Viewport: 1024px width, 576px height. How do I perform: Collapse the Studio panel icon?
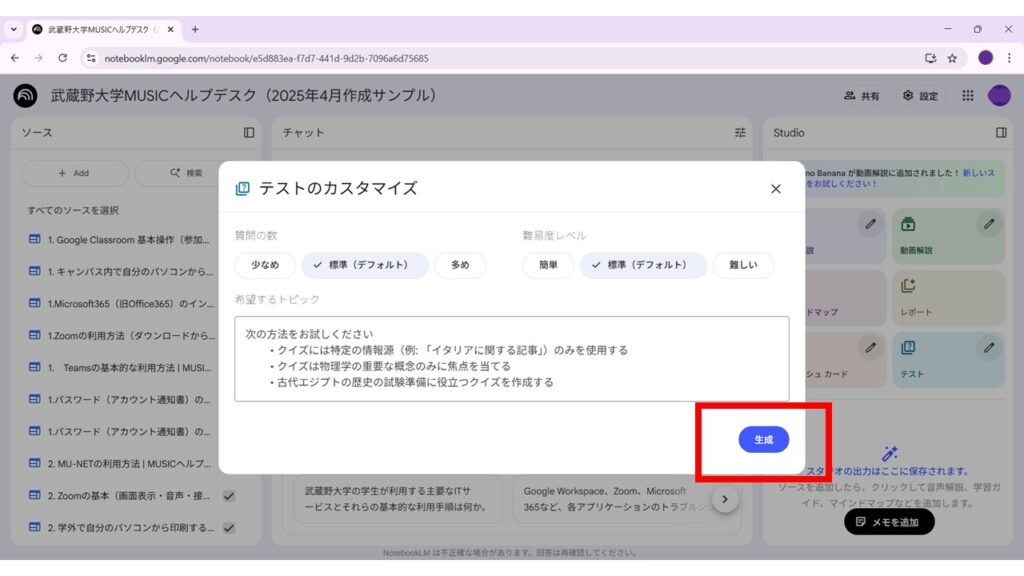(1001, 132)
